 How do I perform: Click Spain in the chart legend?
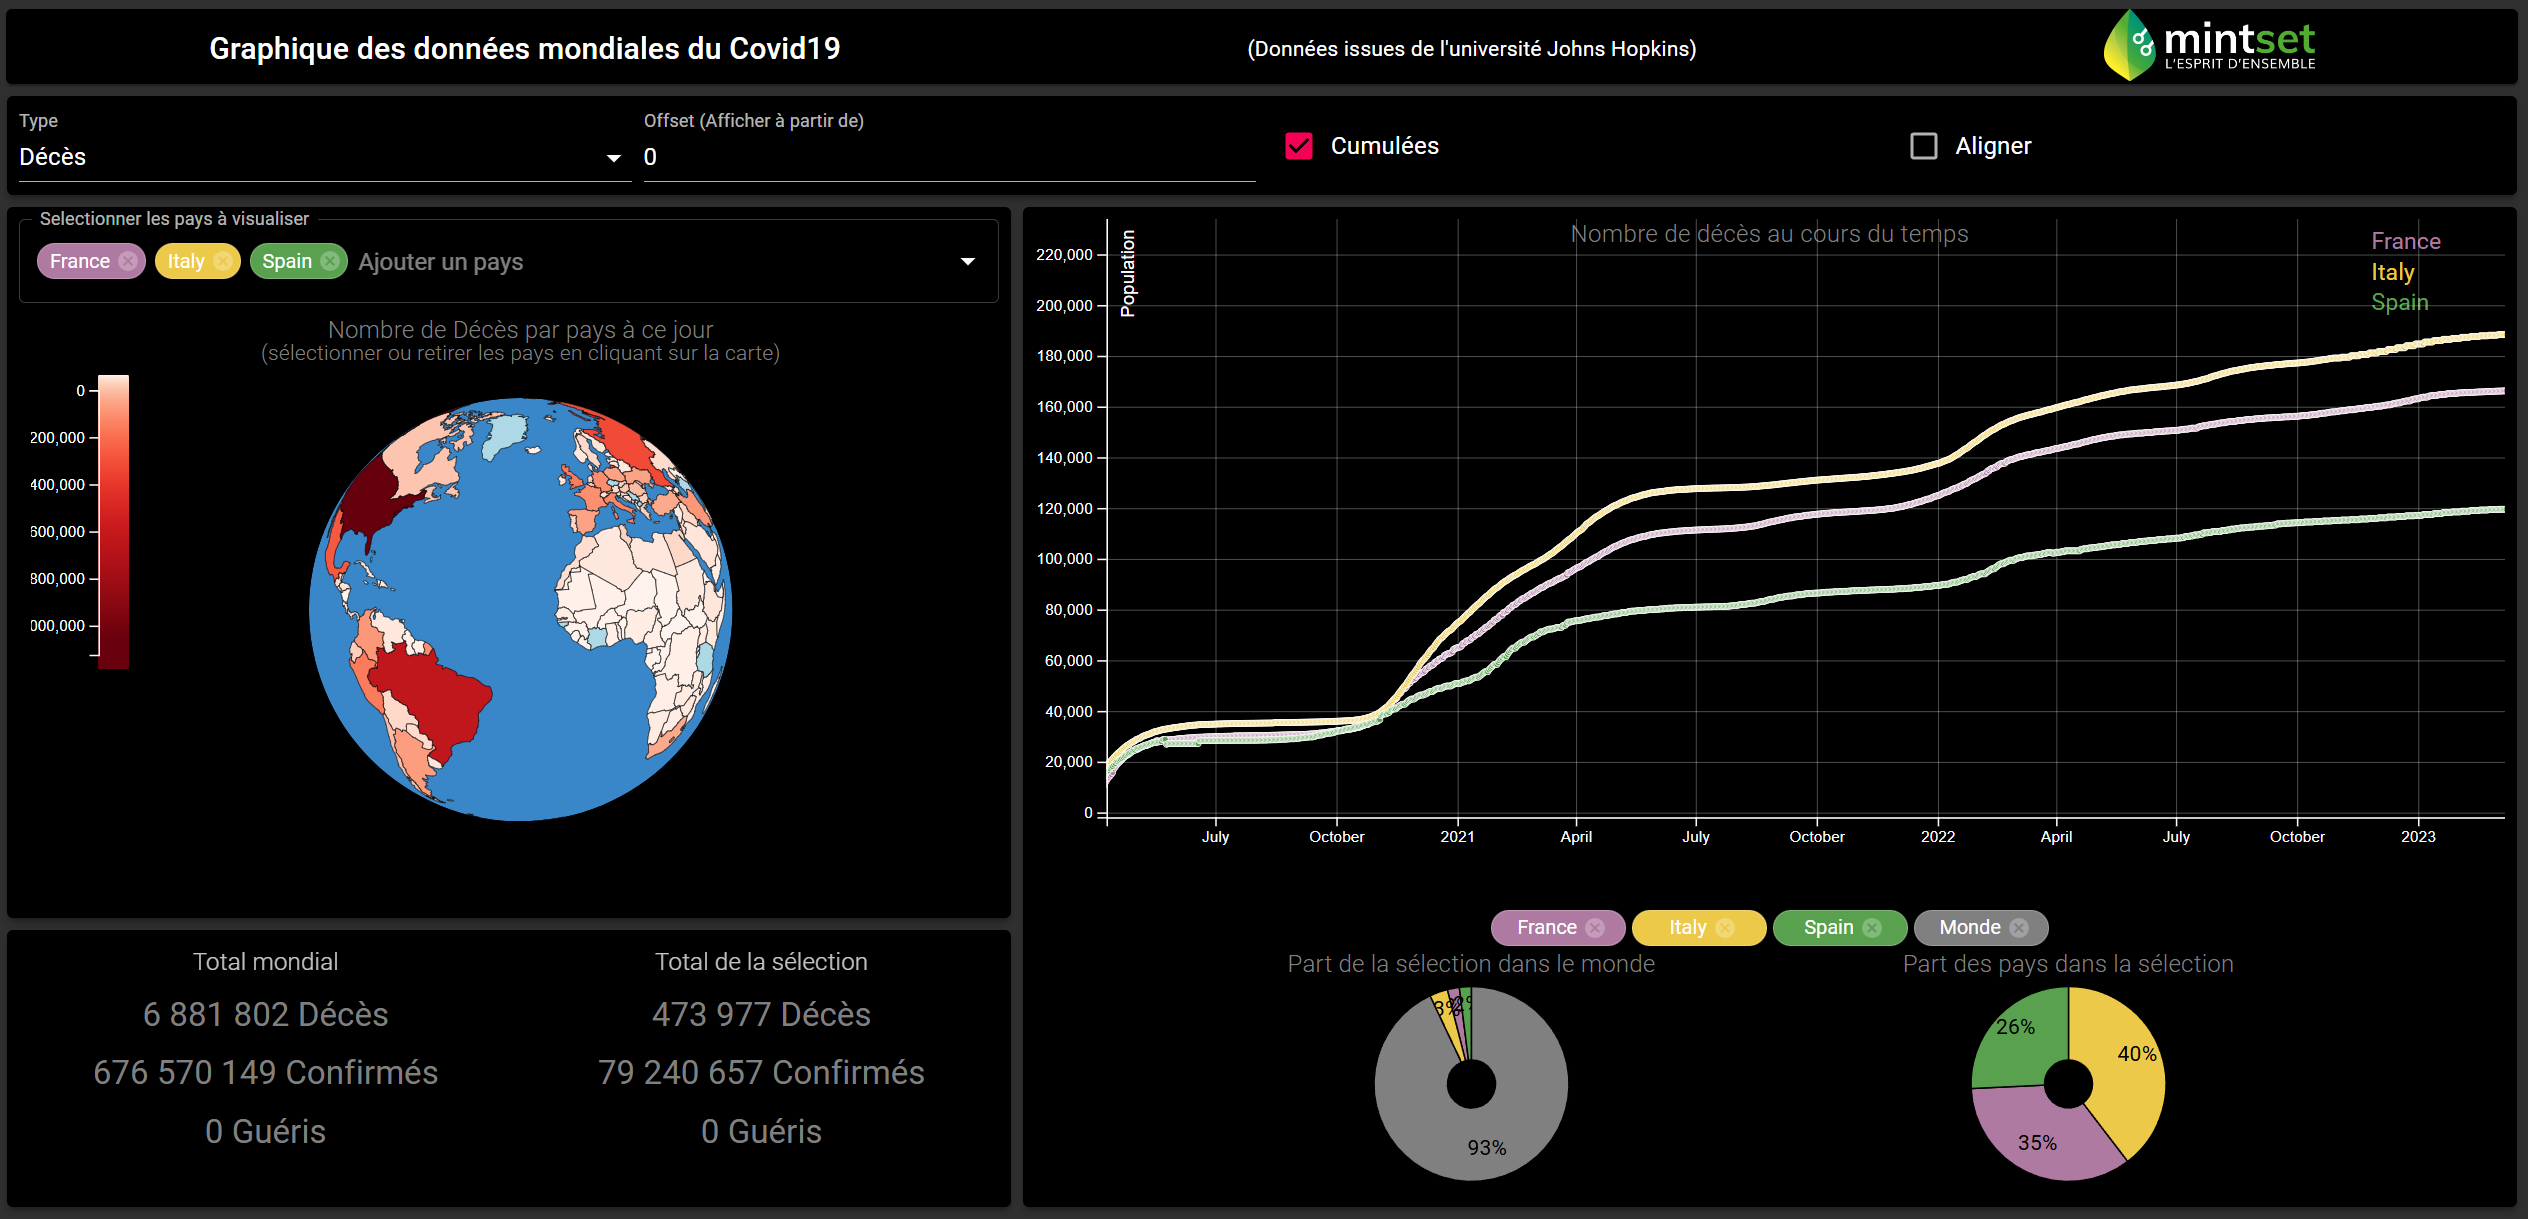pos(2399,302)
